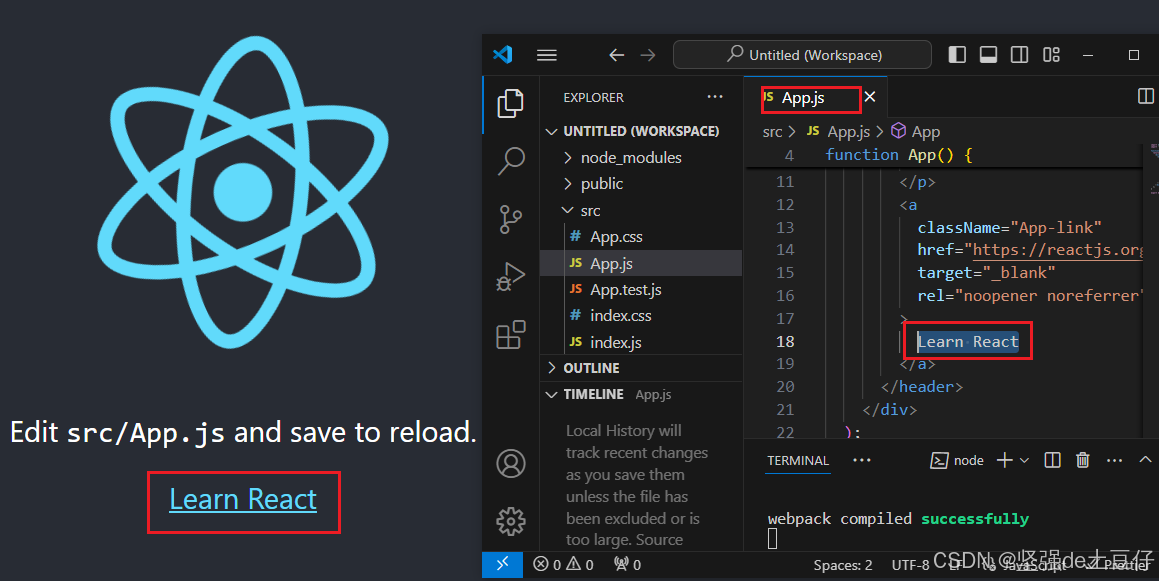
Task: Open the Customize Layout icon
Action: 1051,55
